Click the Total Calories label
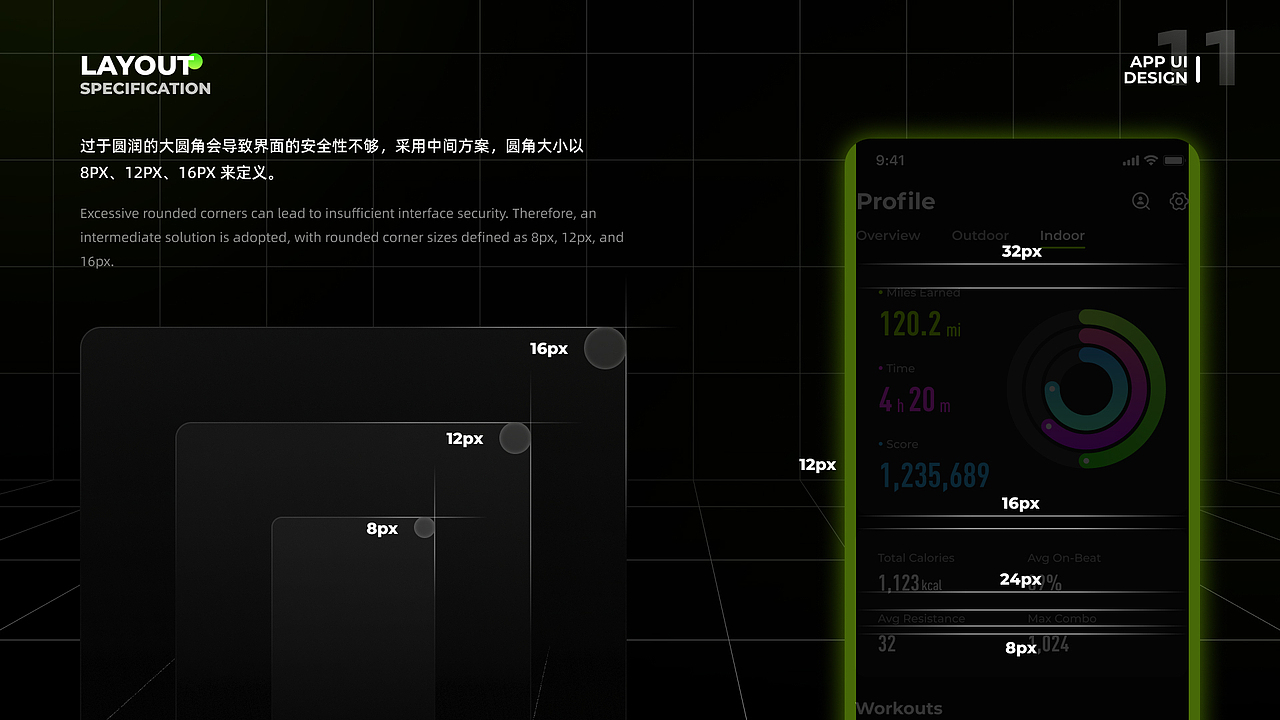Image resolution: width=1280 pixels, height=720 pixels. (x=916, y=558)
